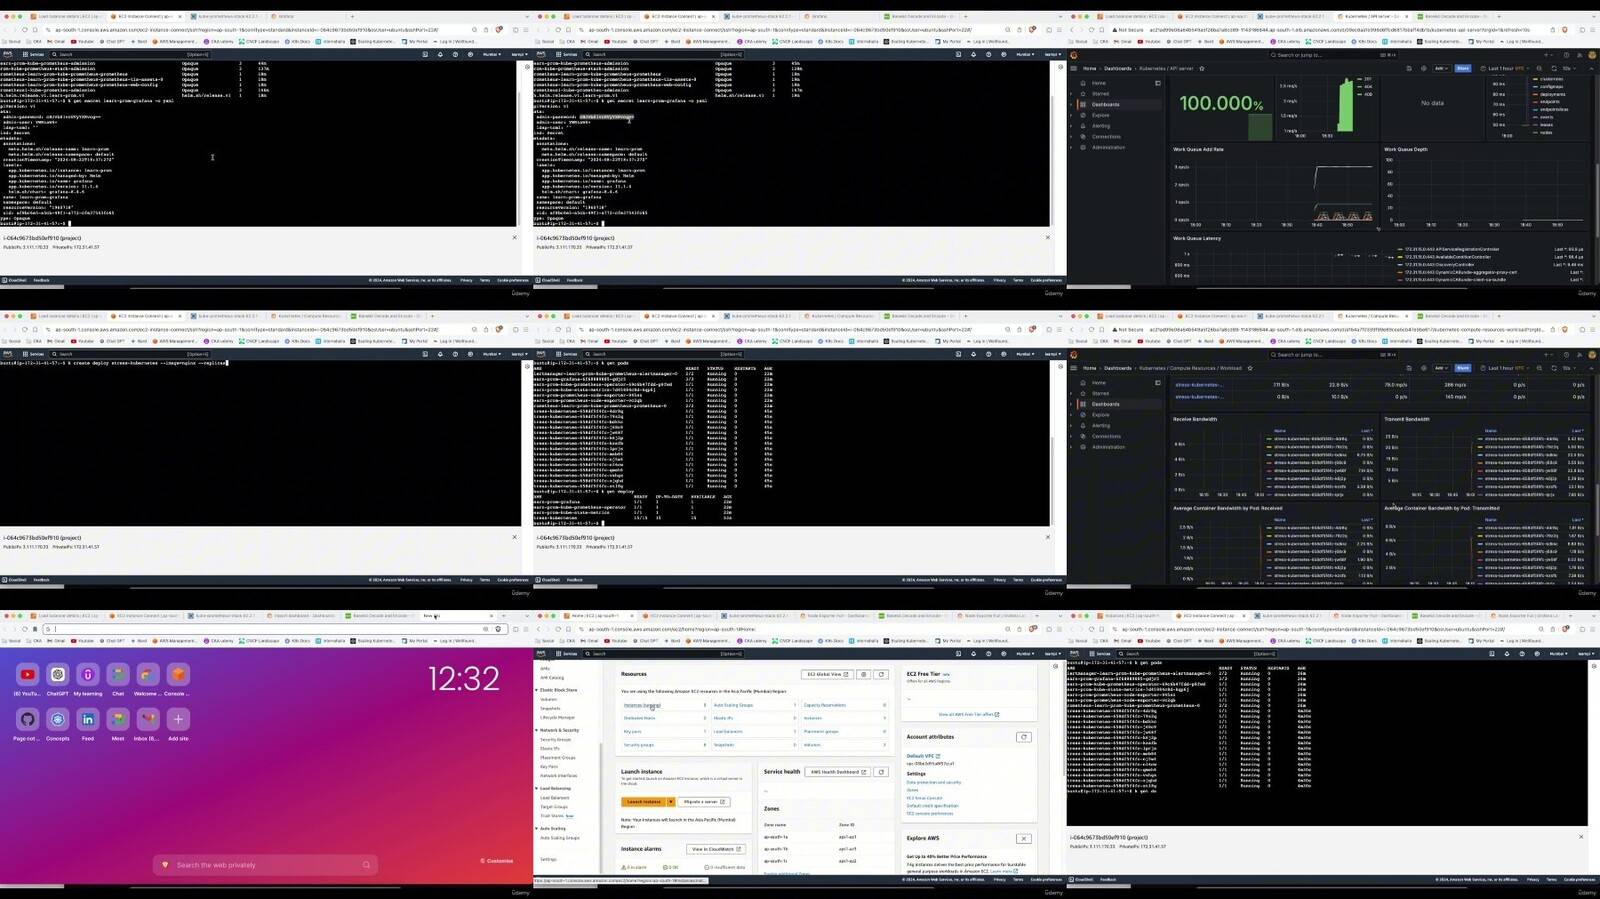Refresh Account attributes panel
This screenshot has height=899, width=1600.
1023,737
